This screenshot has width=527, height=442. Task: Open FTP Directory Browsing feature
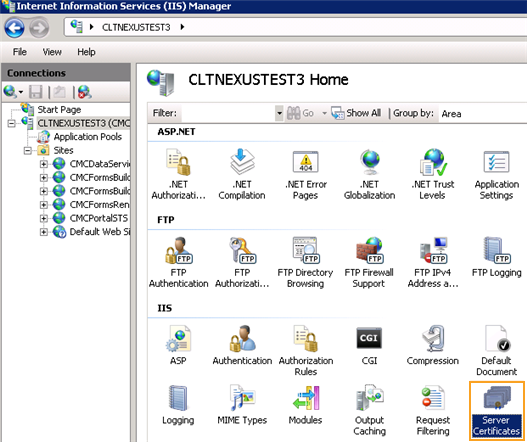point(306,263)
